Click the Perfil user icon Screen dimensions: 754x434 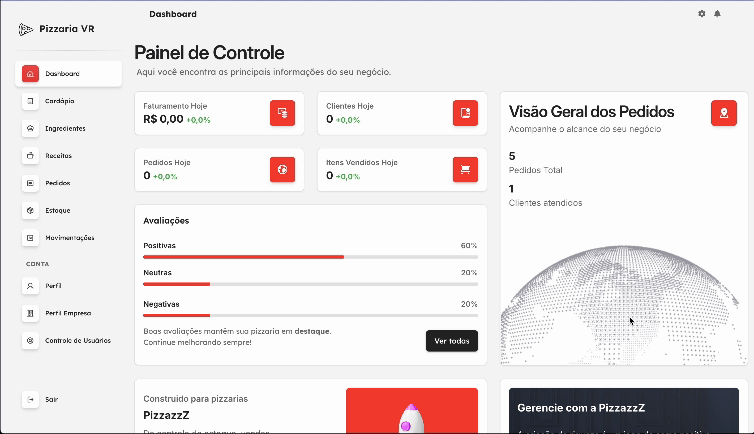coord(30,286)
